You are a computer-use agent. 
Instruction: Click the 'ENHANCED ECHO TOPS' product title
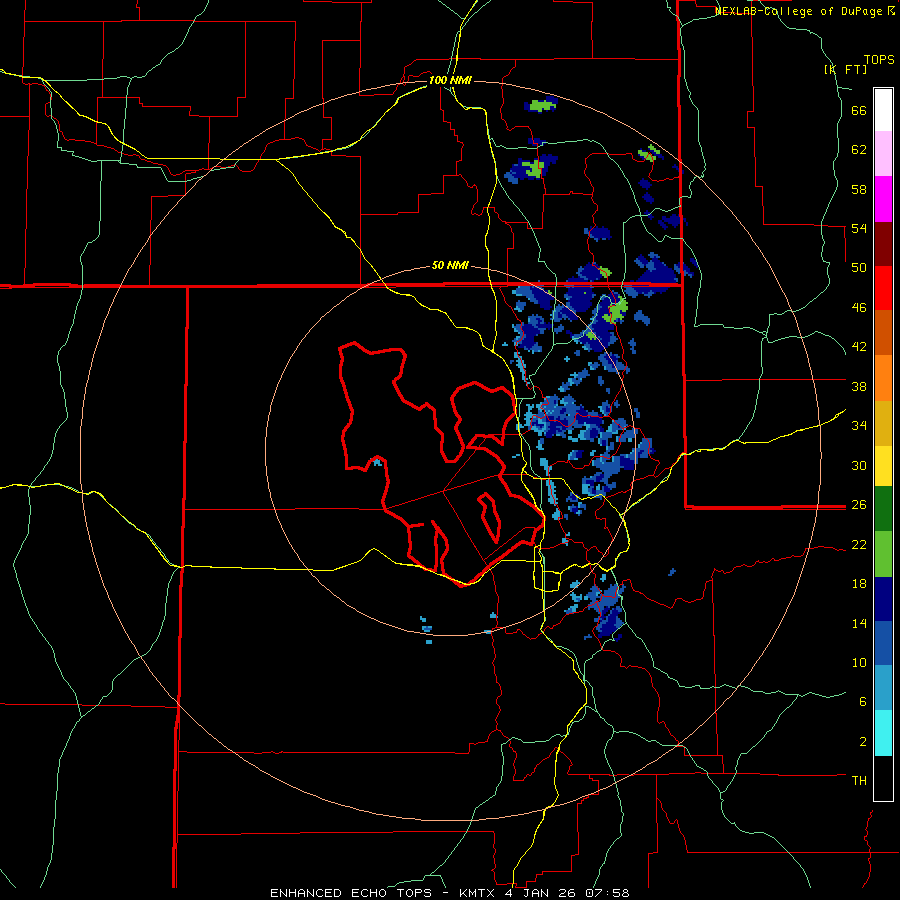(x=351, y=893)
